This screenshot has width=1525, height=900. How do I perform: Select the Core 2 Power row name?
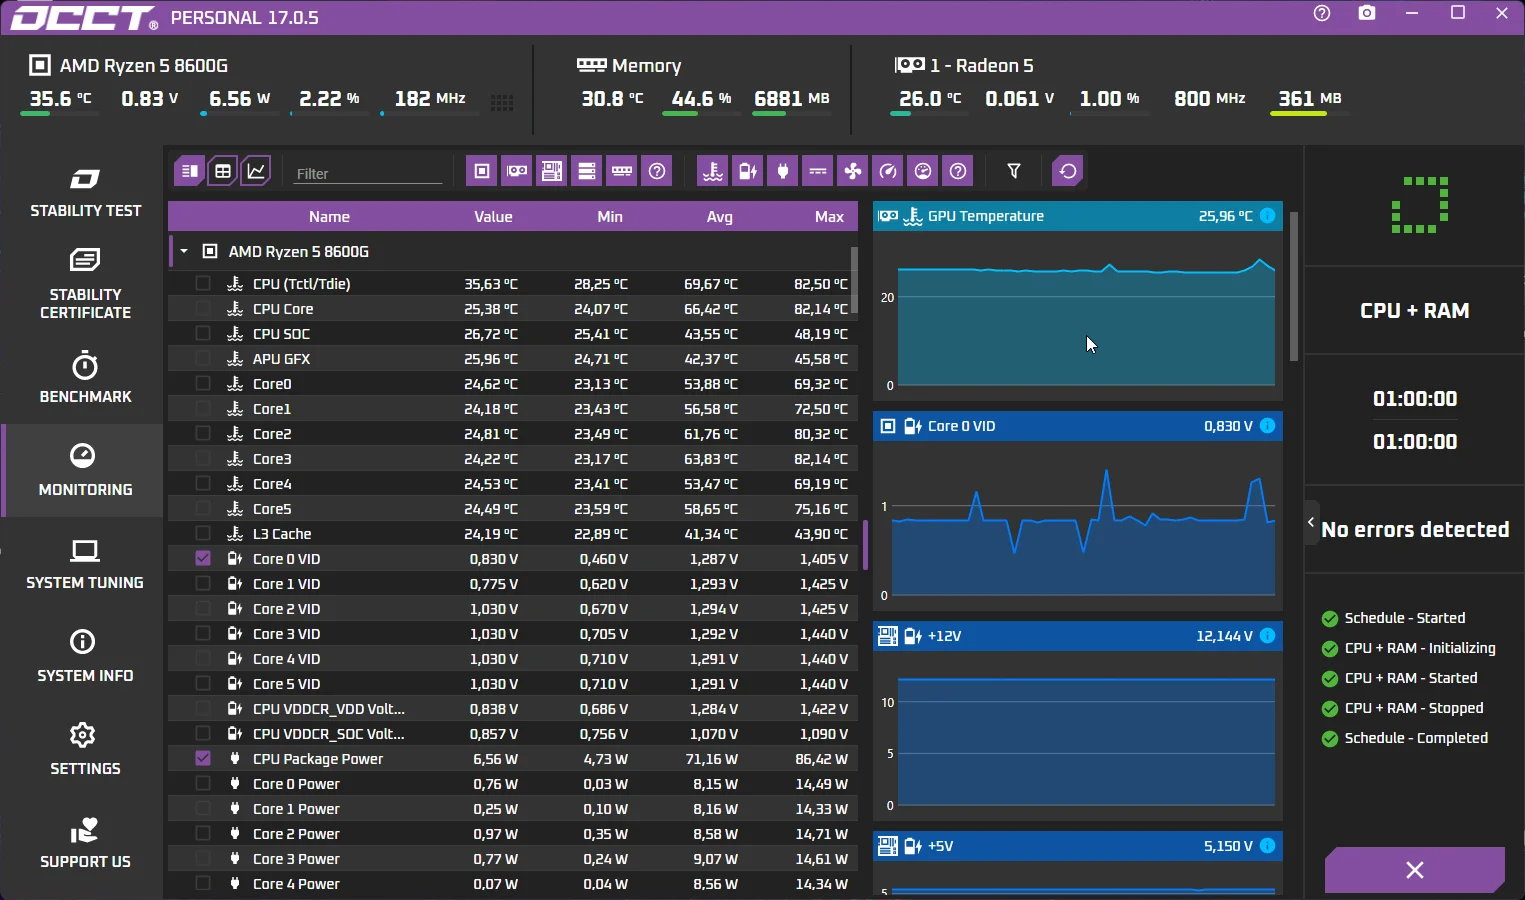click(x=296, y=834)
